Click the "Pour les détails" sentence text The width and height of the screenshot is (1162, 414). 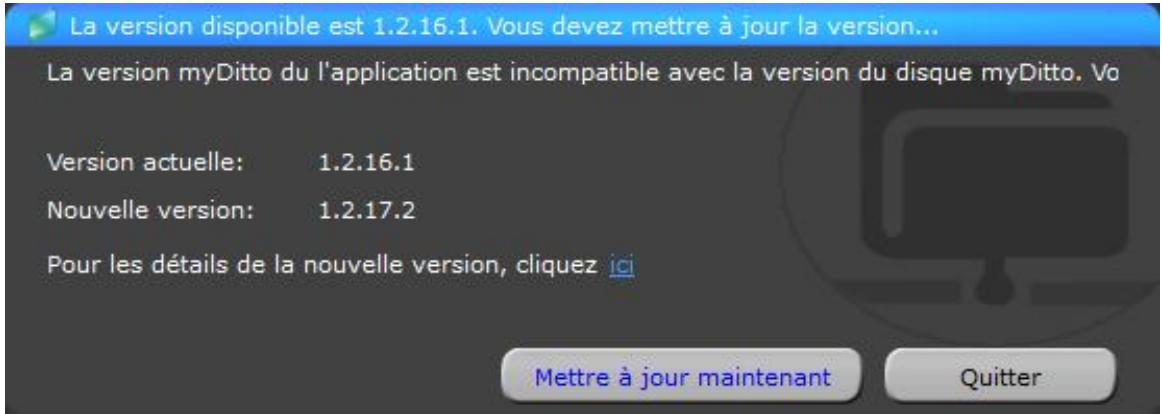click(322, 264)
